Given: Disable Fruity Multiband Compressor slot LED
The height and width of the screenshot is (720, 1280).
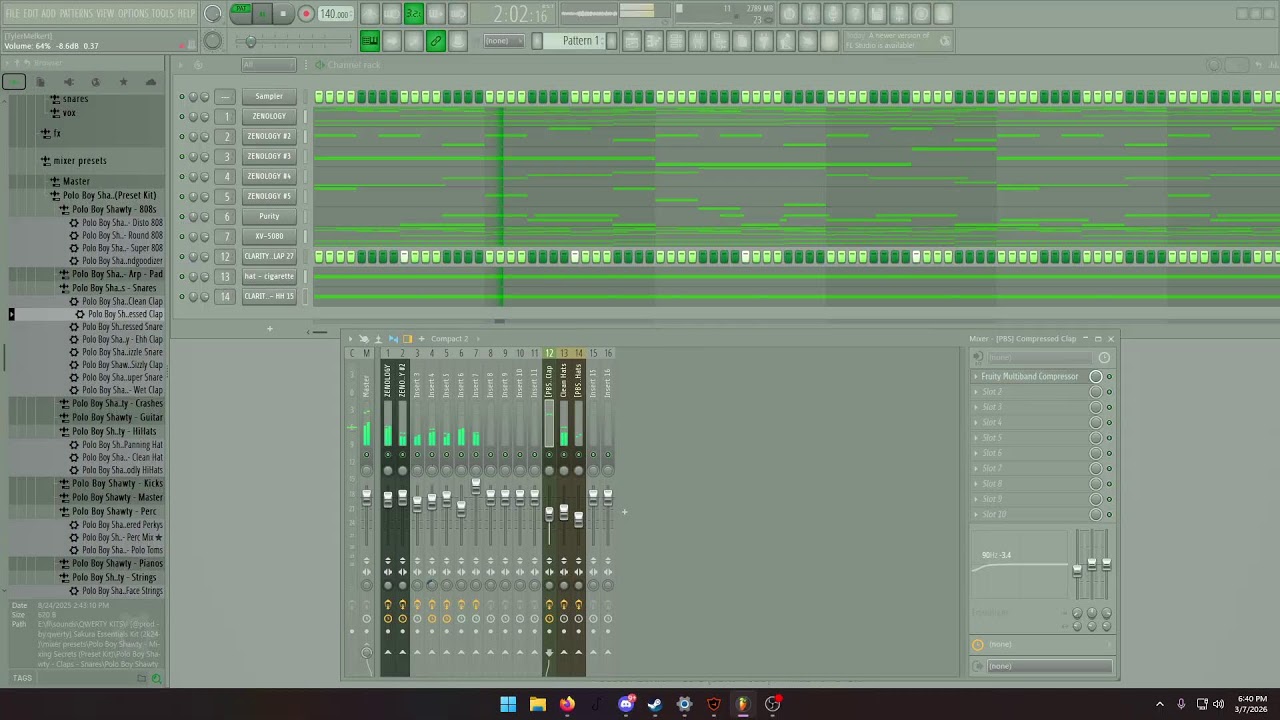Looking at the screenshot, I should (1109, 377).
